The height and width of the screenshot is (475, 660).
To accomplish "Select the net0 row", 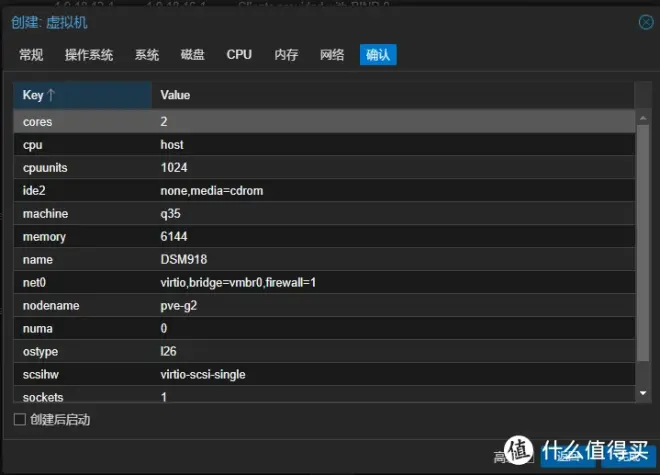I will pos(324,283).
